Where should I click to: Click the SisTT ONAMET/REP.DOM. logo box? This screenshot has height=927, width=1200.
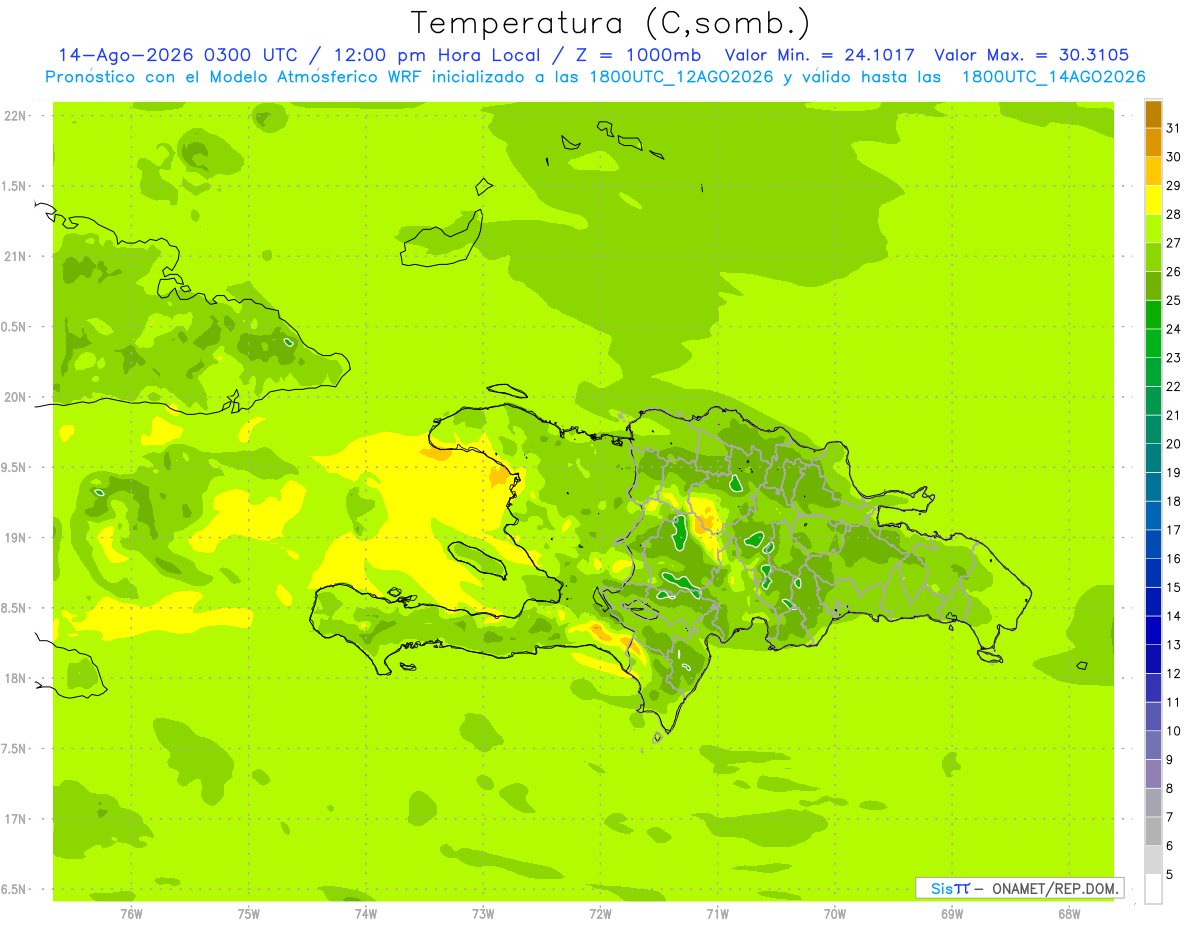[x=1019, y=888]
